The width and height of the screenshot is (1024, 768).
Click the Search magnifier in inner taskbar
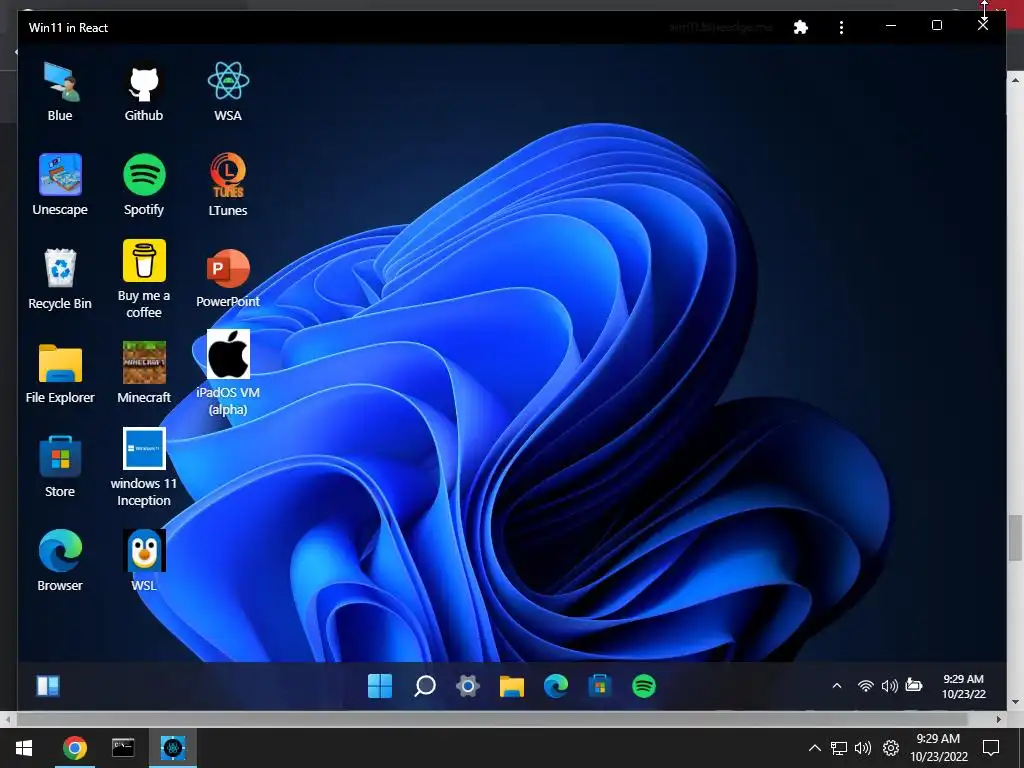(x=424, y=686)
